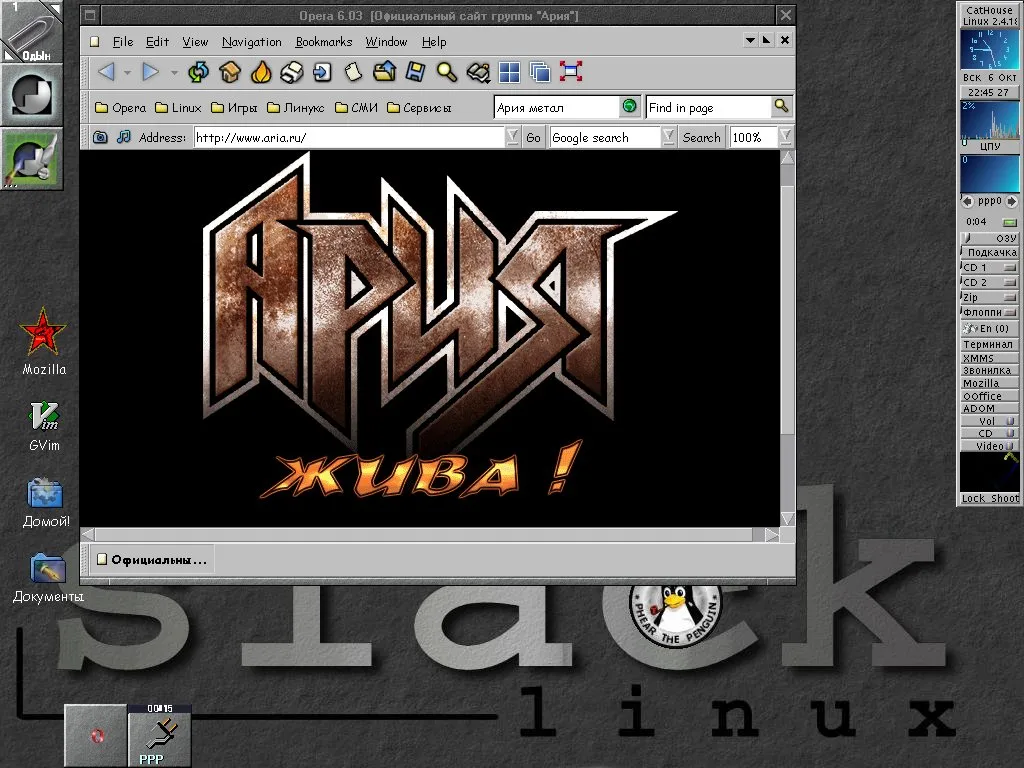The width and height of the screenshot is (1024, 768).
Task: Open a file with the folder icon
Action: (x=385, y=72)
